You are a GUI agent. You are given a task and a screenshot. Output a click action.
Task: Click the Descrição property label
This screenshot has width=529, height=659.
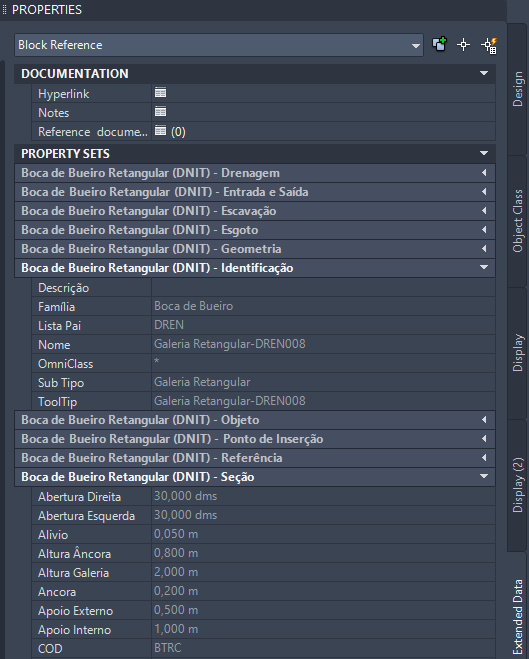[x=63, y=288]
